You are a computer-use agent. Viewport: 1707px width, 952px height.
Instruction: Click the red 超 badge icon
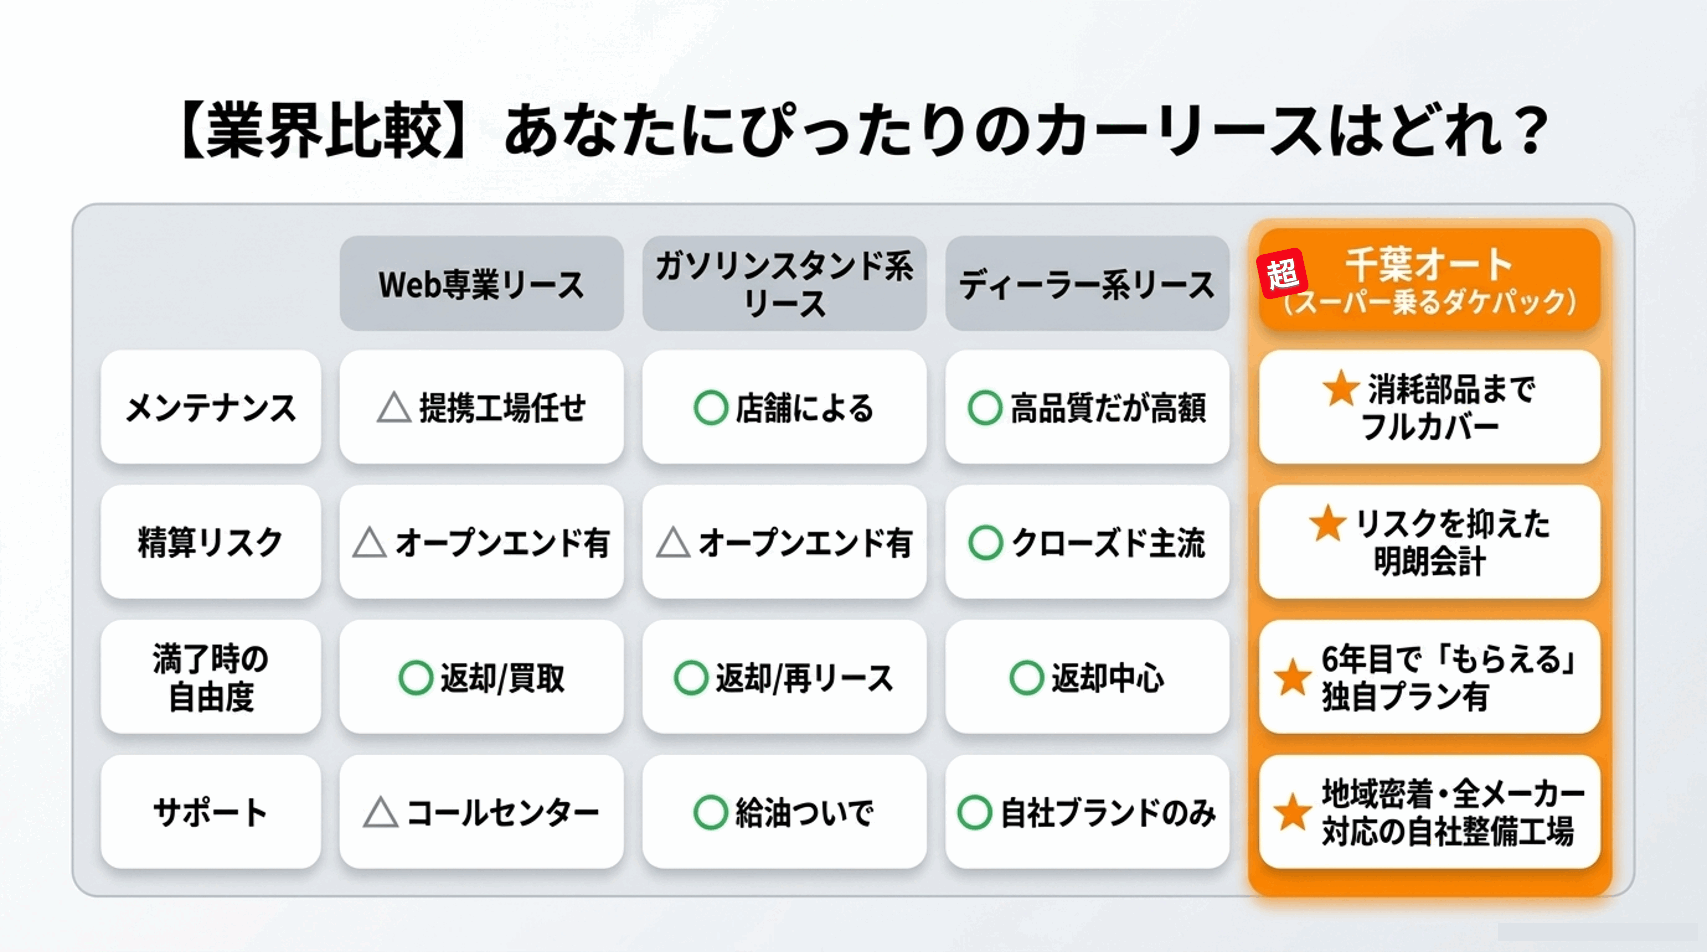1283,272
